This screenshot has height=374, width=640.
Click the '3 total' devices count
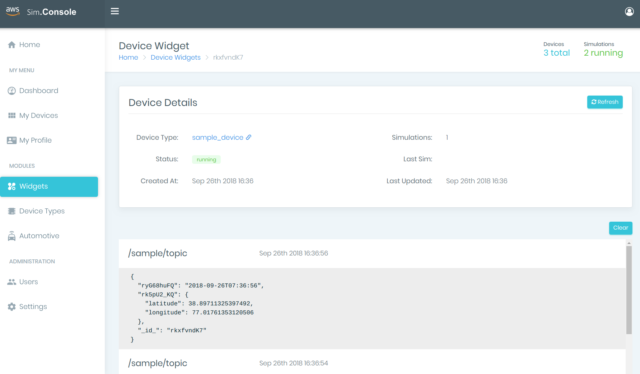(556, 53)
